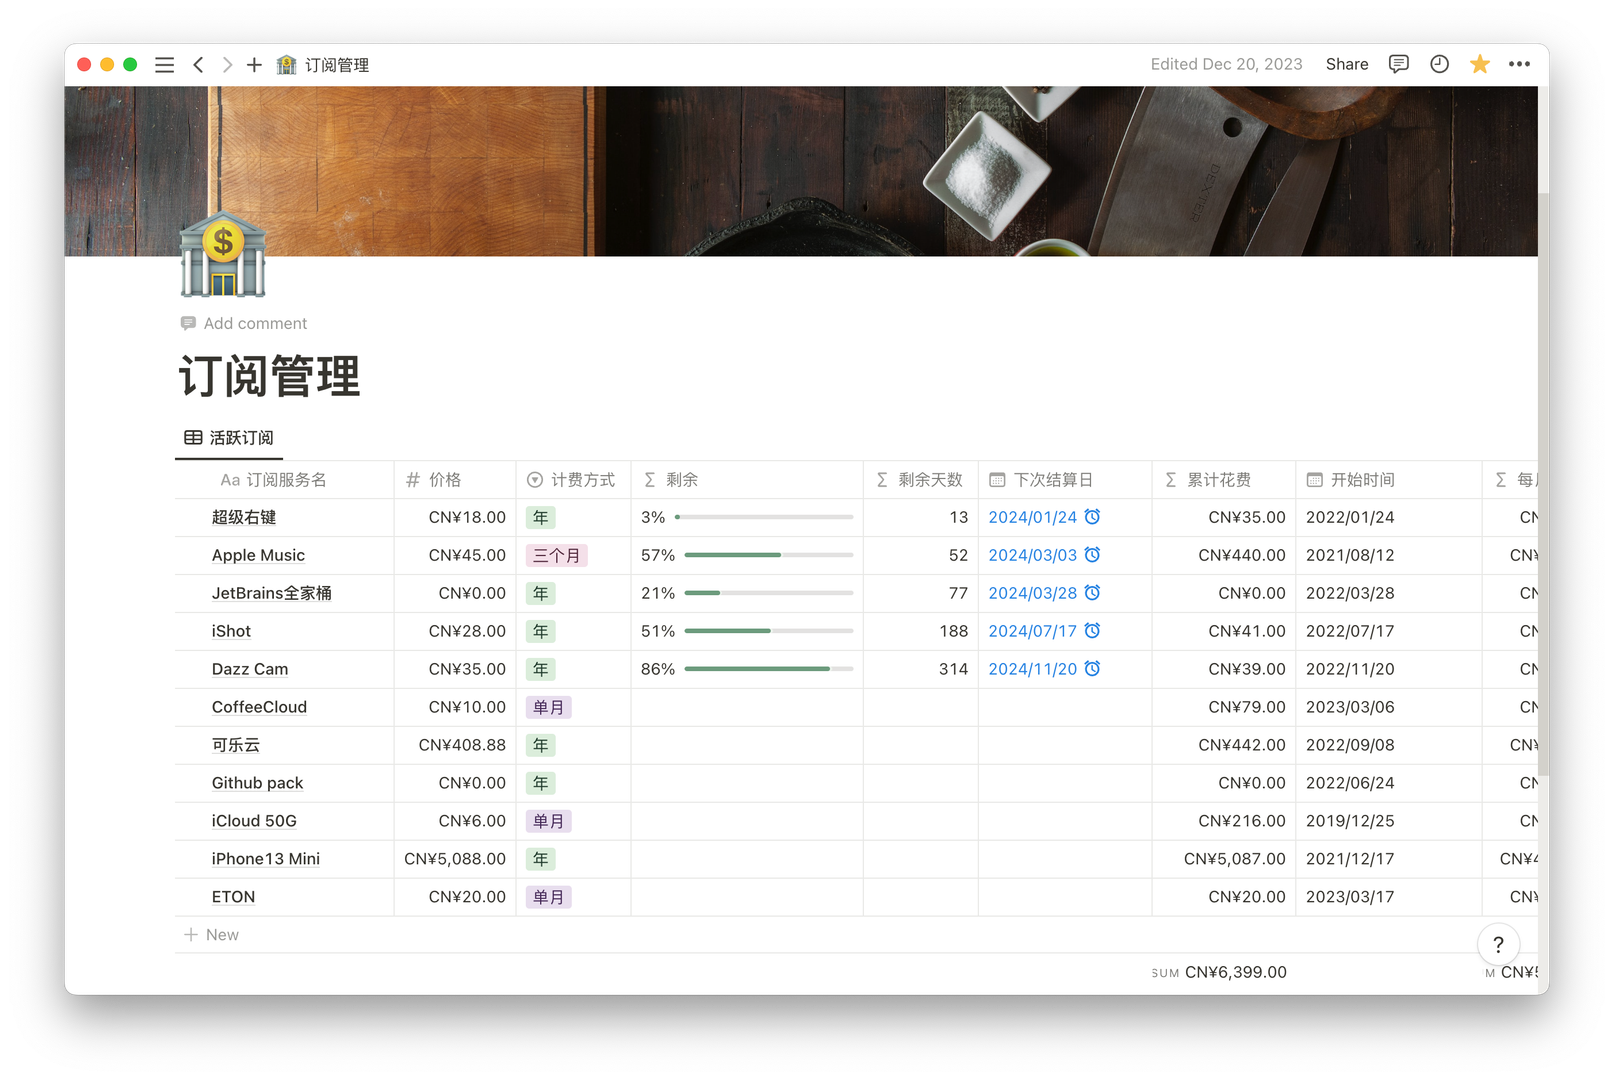Open the sidebar hamburger menu

[x=165, y=65]
